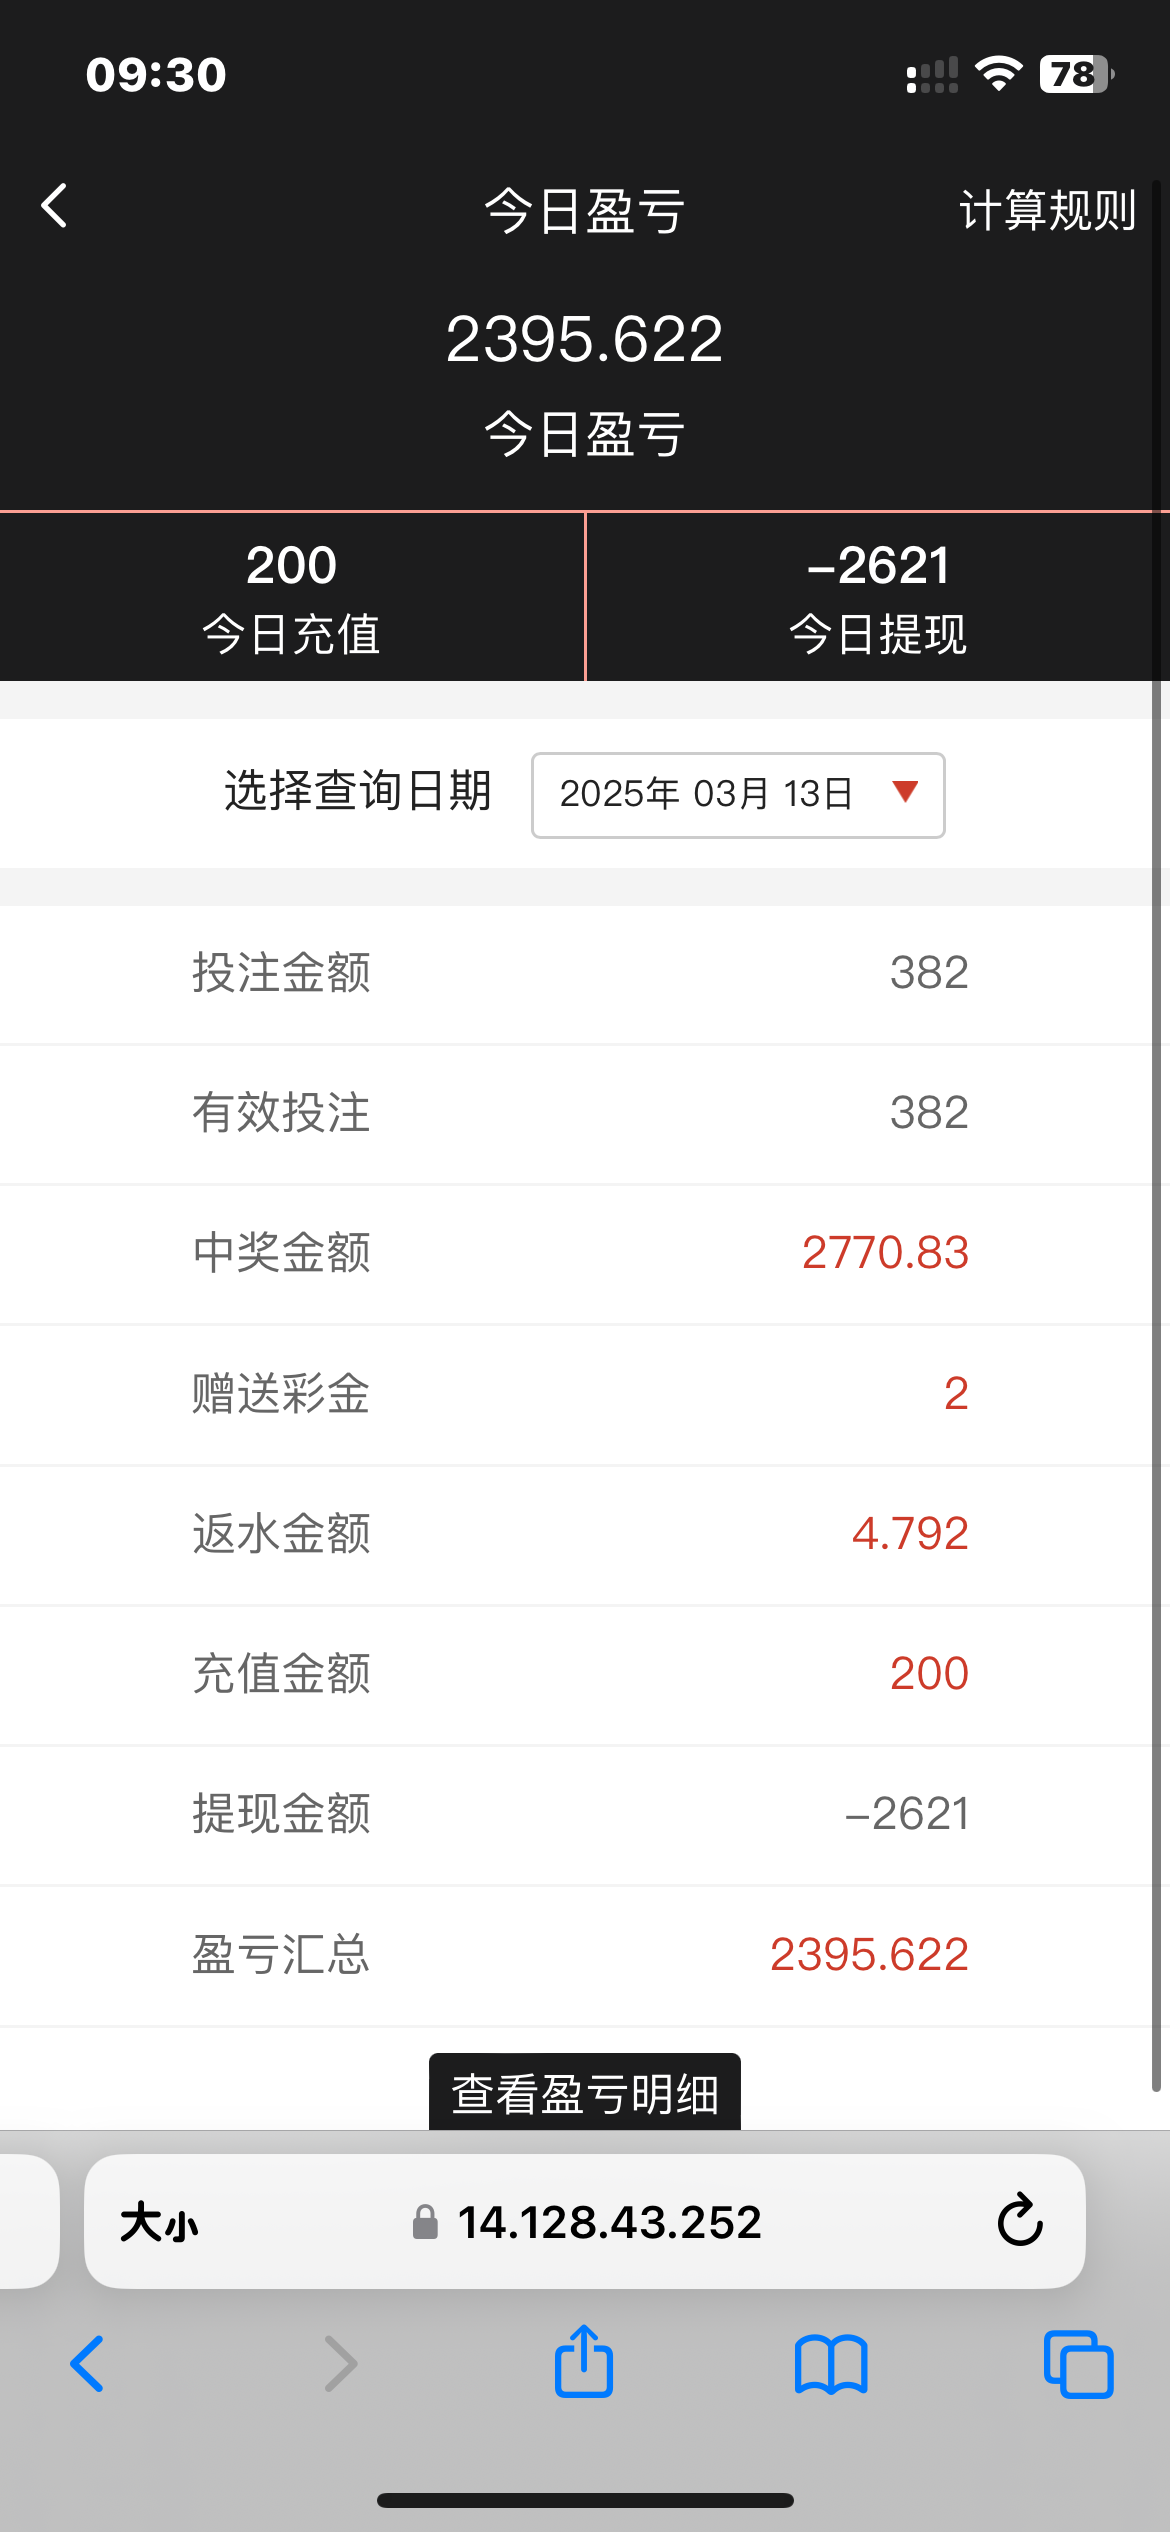
Task: Open Safari bookmarks book icon
Action: coord(831,2364)
